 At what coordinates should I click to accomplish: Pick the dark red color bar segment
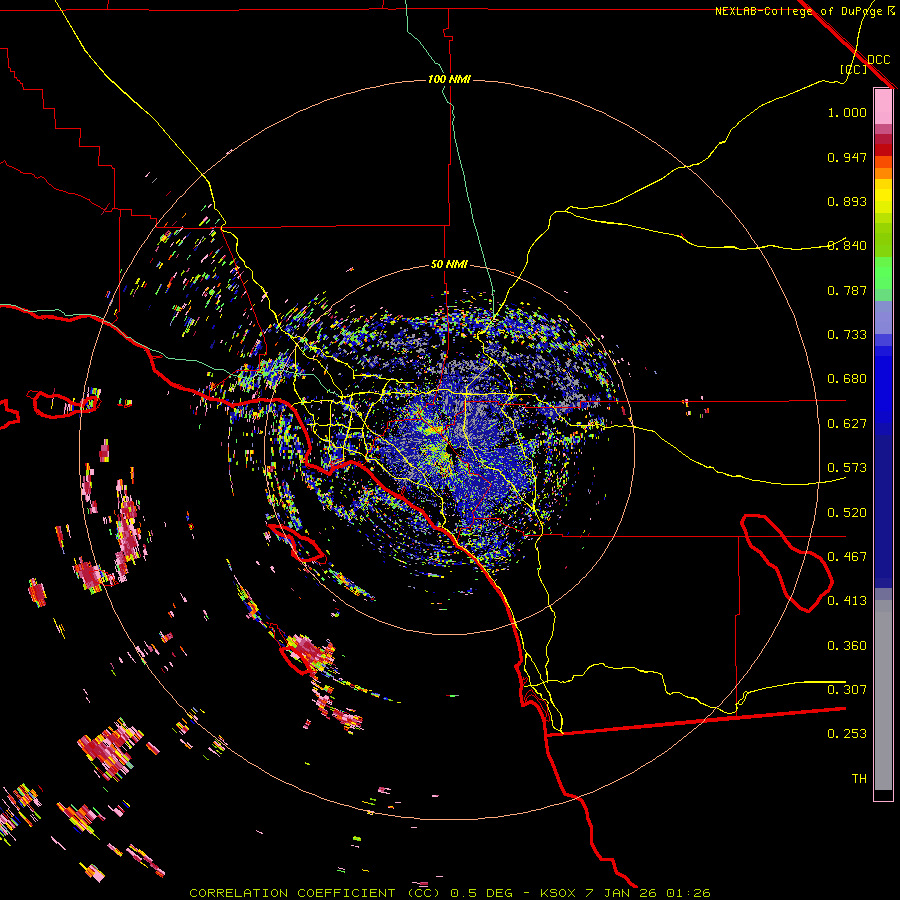click(883, 149)
